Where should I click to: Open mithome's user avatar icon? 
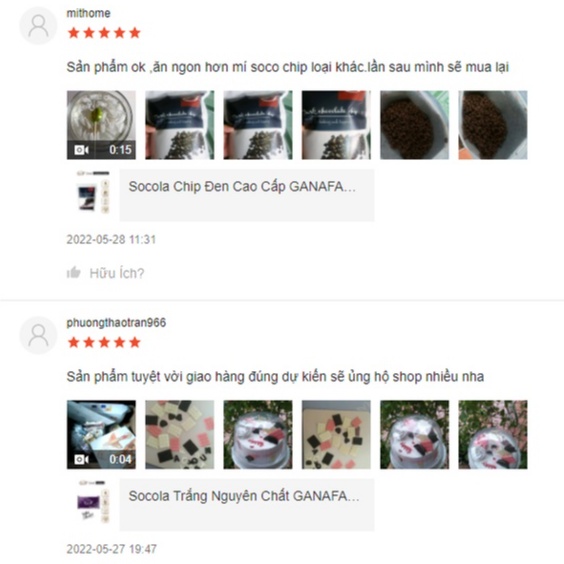[38, 26]
